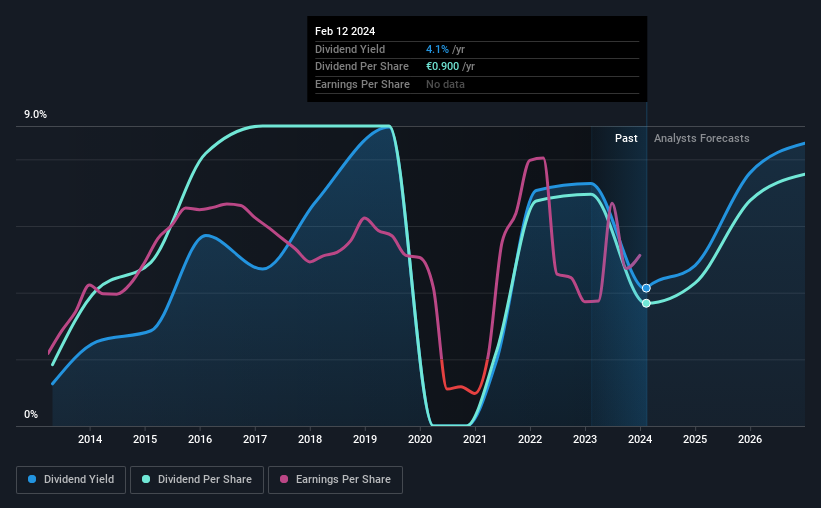The image size is (821, 508).
Task: Click the No data earnings value
Action: [445, 84]
